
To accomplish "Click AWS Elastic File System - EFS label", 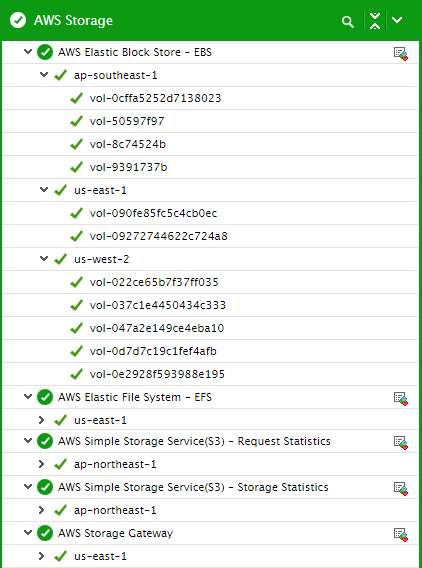I will click(x=135, y=397).
